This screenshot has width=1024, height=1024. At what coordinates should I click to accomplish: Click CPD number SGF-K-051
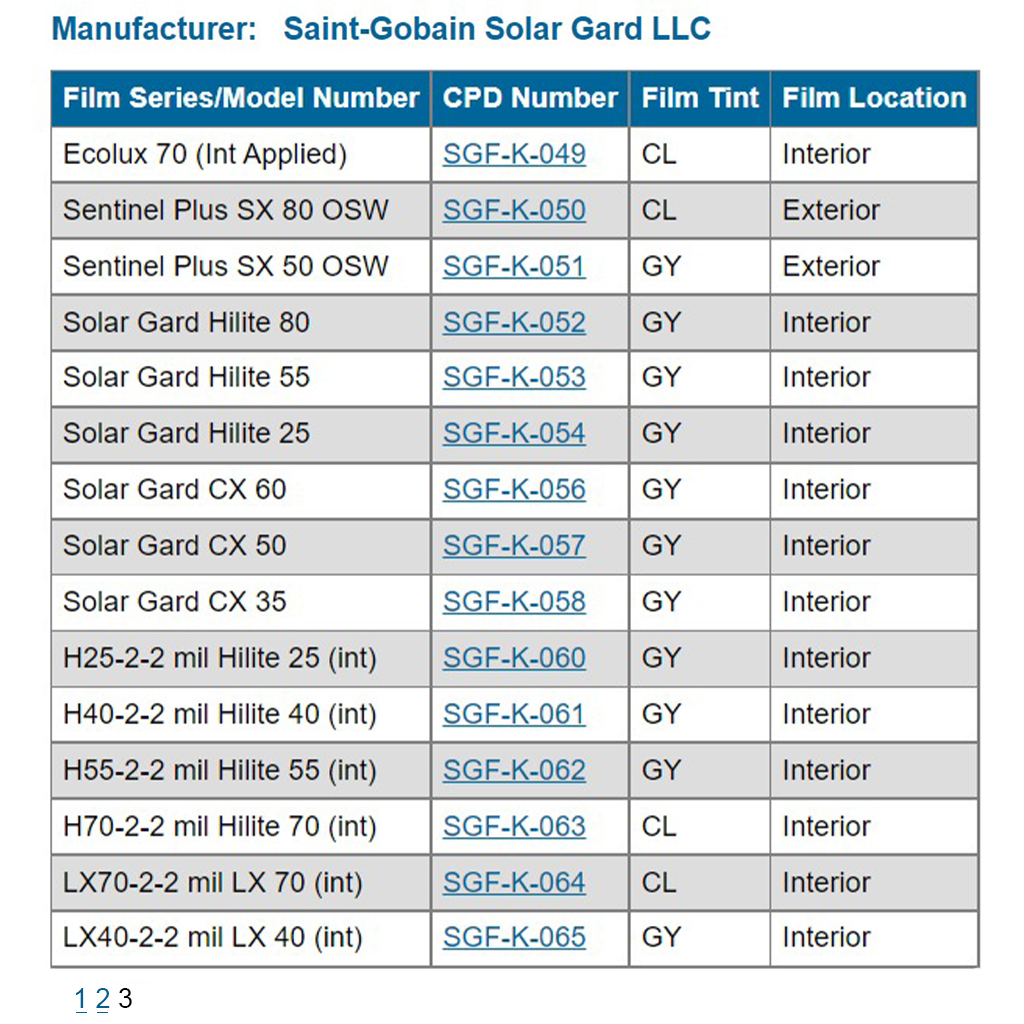click(514, 266)
